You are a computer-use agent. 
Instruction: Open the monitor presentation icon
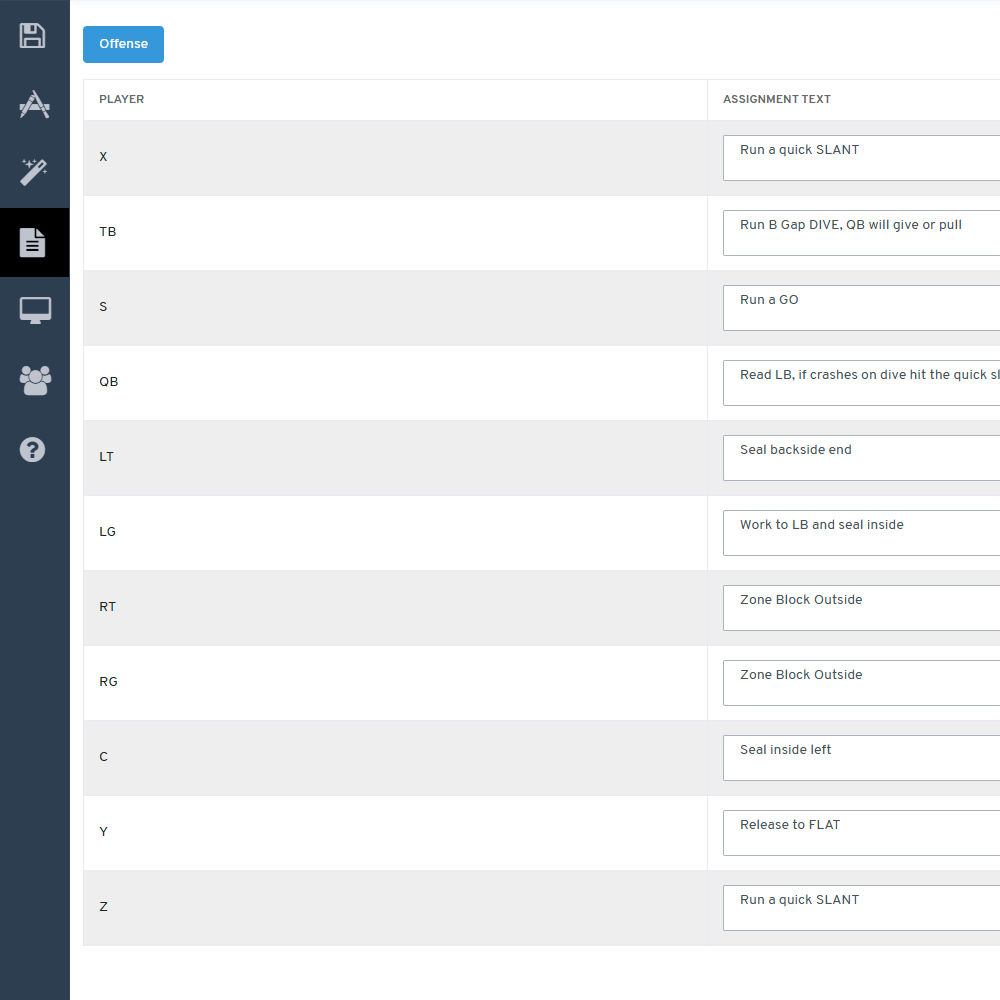[35, 311]
